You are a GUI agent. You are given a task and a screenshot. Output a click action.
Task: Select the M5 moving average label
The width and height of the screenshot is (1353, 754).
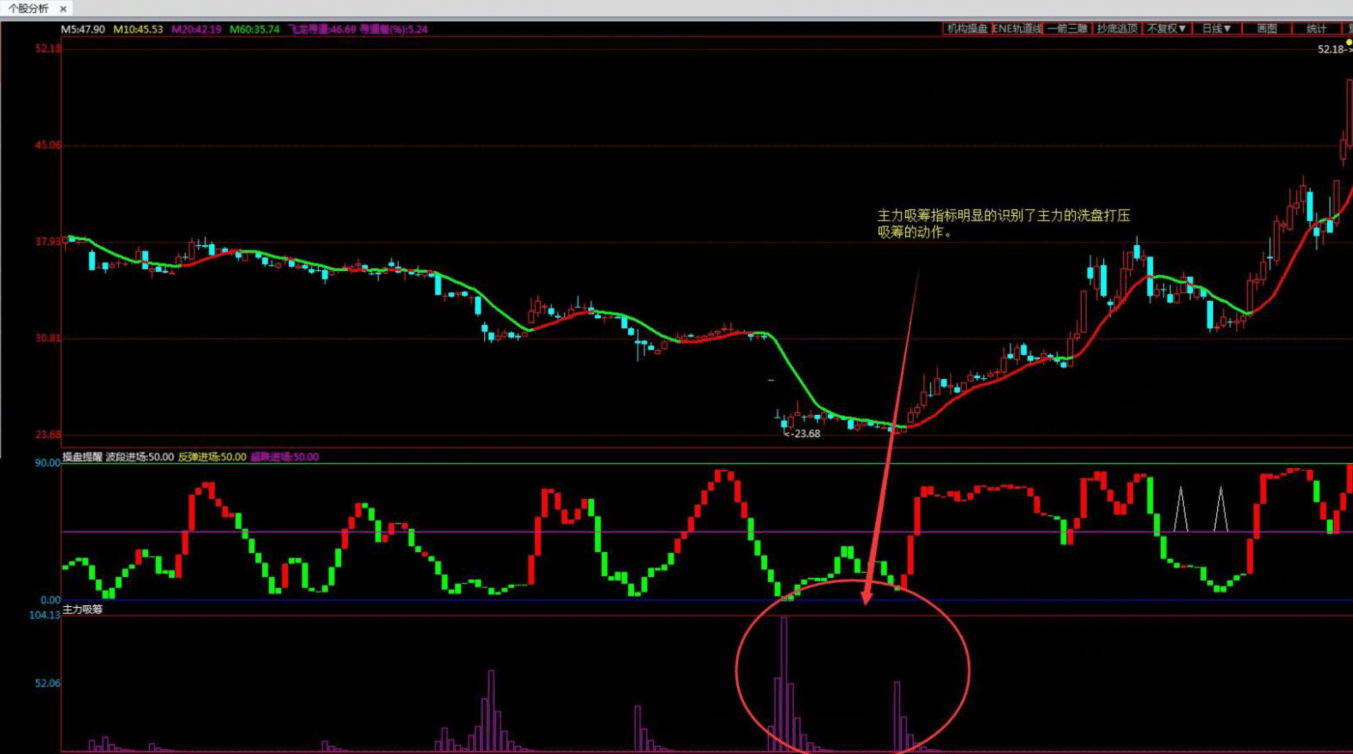coord(83,30)
